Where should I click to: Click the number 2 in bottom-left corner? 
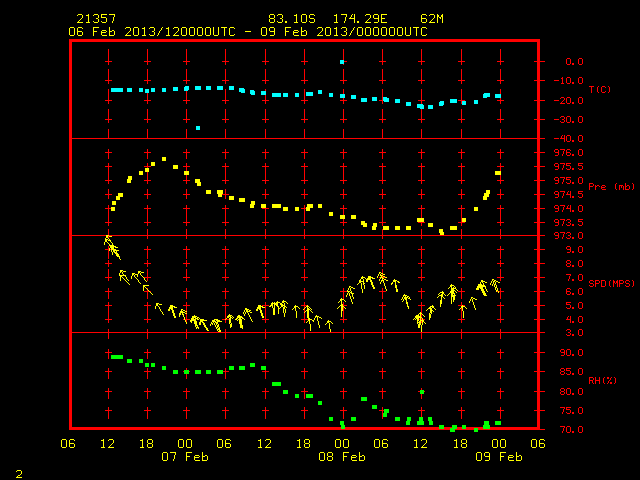19,474
